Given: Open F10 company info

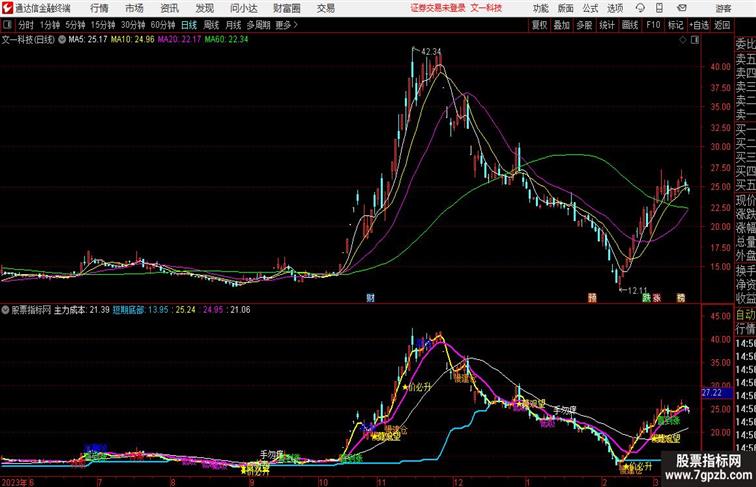Looking at the screenshot, I should (653, 25).
